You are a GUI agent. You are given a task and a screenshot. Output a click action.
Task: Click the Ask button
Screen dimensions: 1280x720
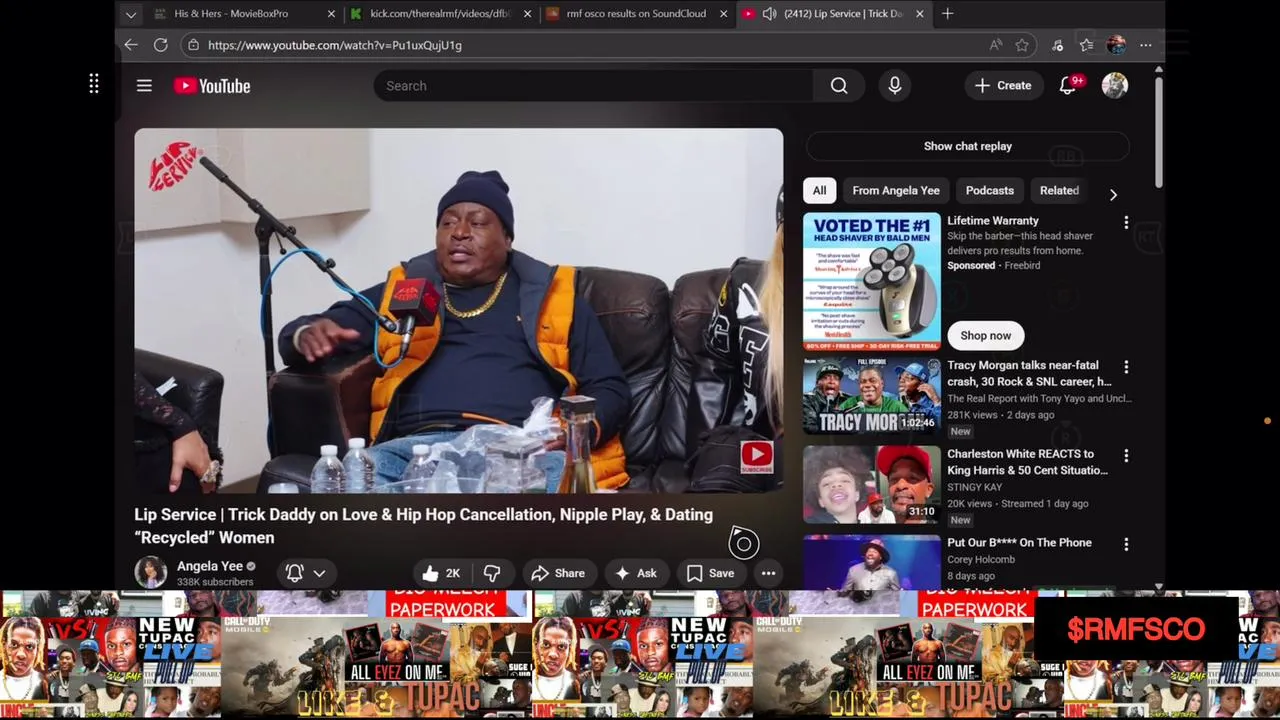click(636, 573)
